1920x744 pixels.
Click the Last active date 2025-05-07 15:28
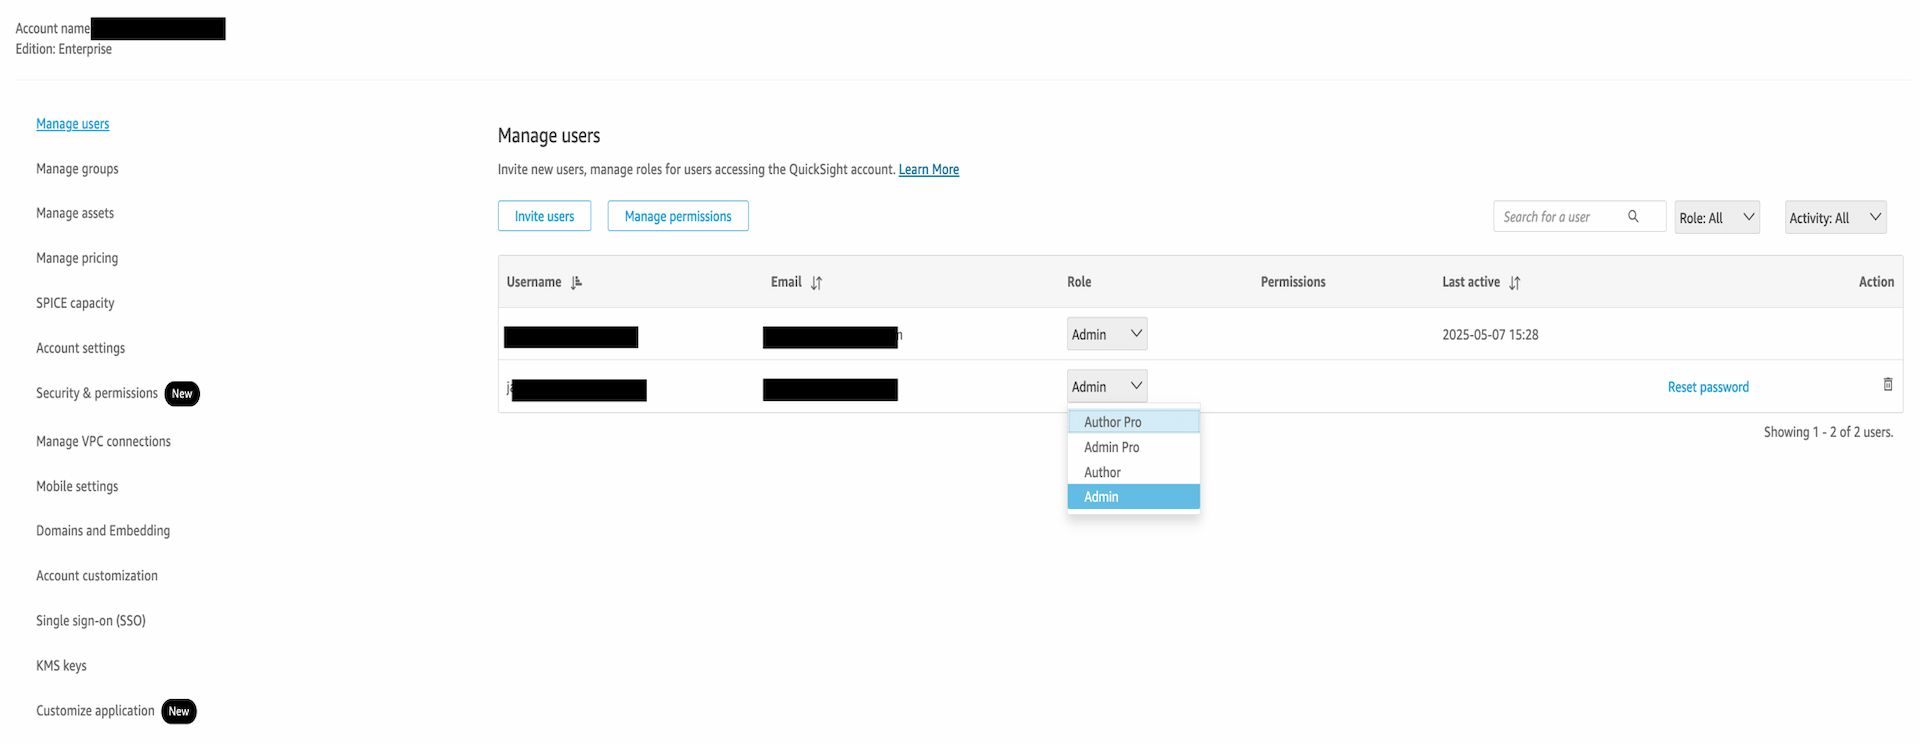1490,335
